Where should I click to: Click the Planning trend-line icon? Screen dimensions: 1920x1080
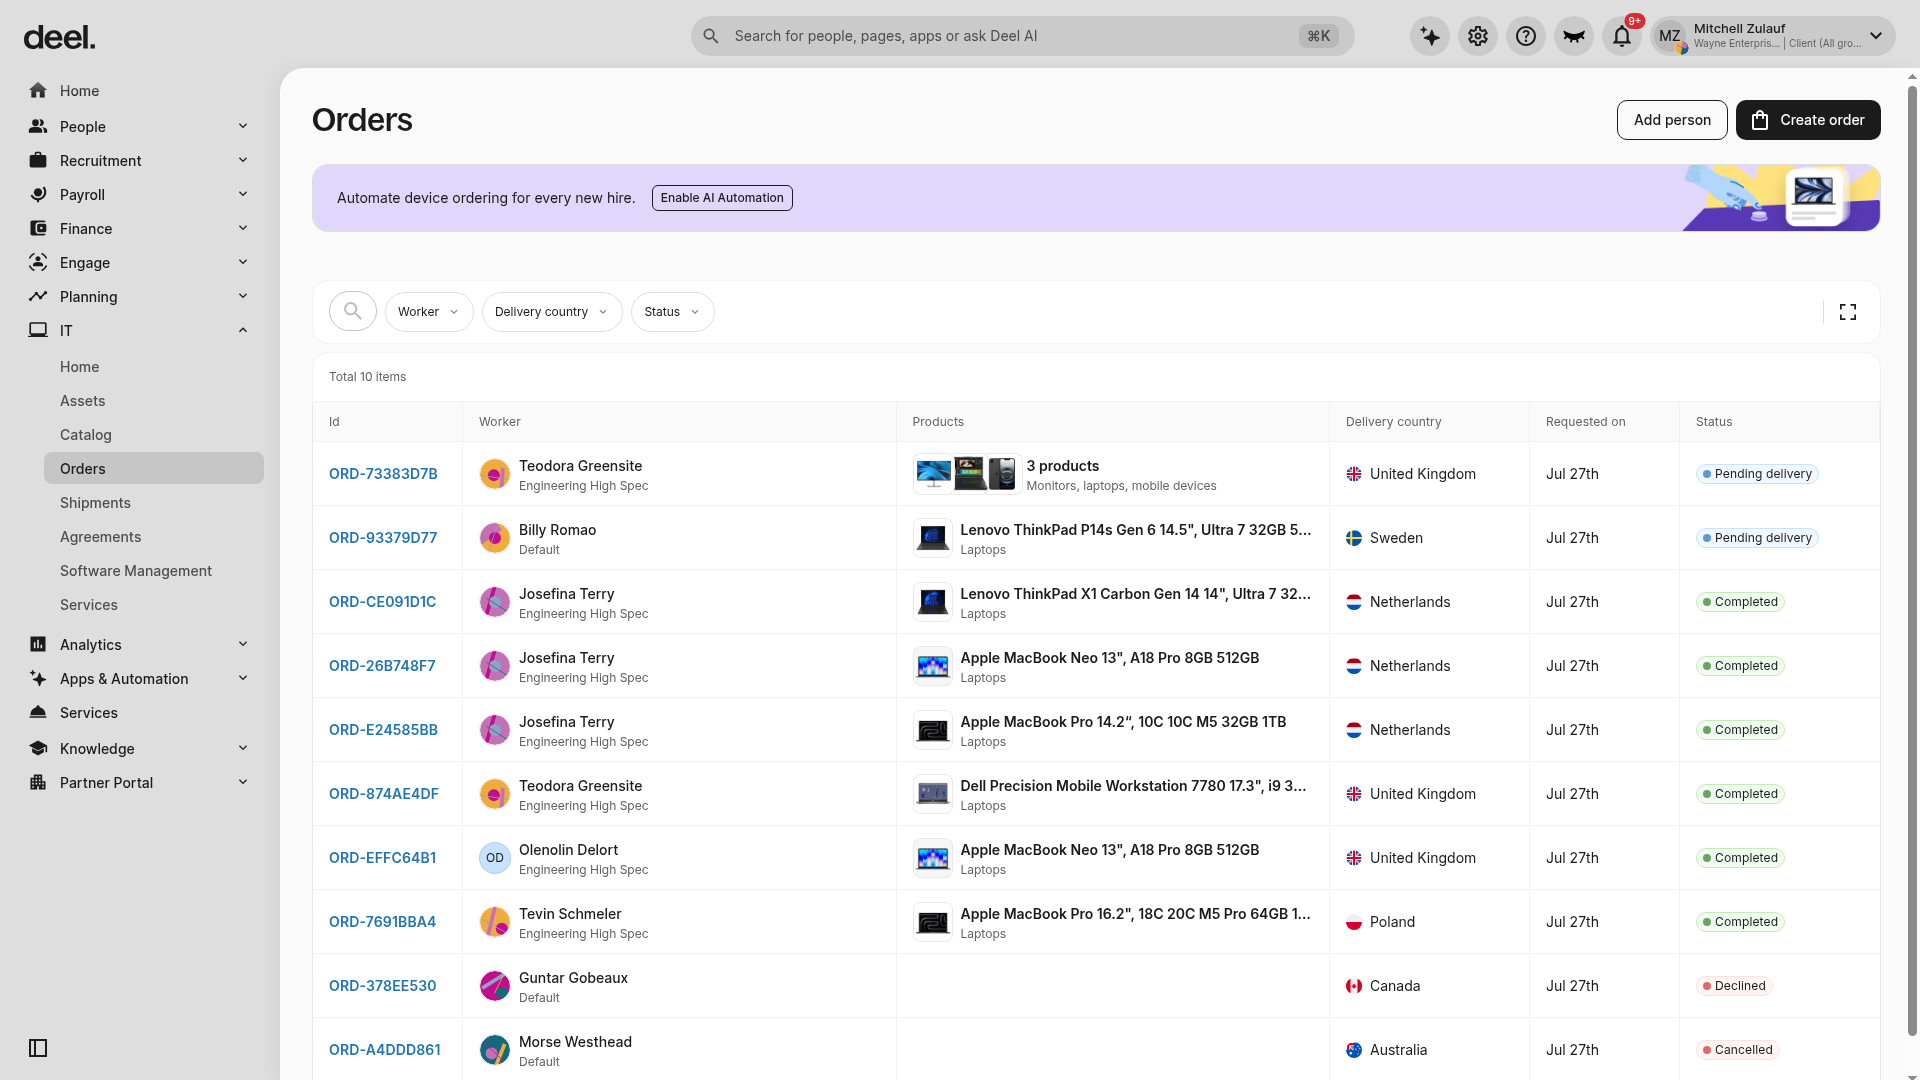click(x=38, y=296)
